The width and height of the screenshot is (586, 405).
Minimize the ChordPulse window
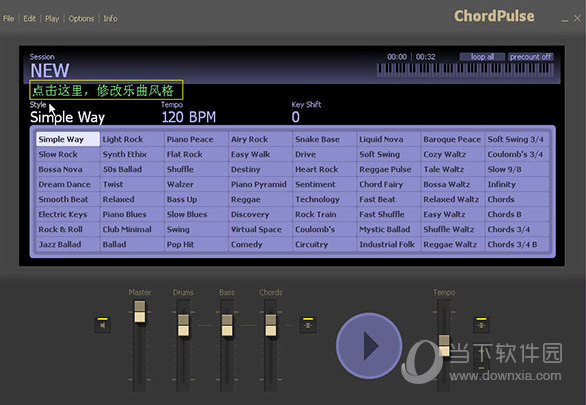565,19
